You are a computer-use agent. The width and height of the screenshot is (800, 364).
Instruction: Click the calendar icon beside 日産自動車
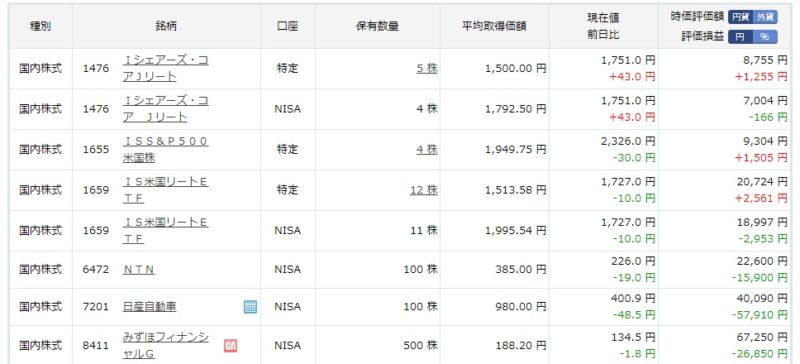tap(250, 307)
